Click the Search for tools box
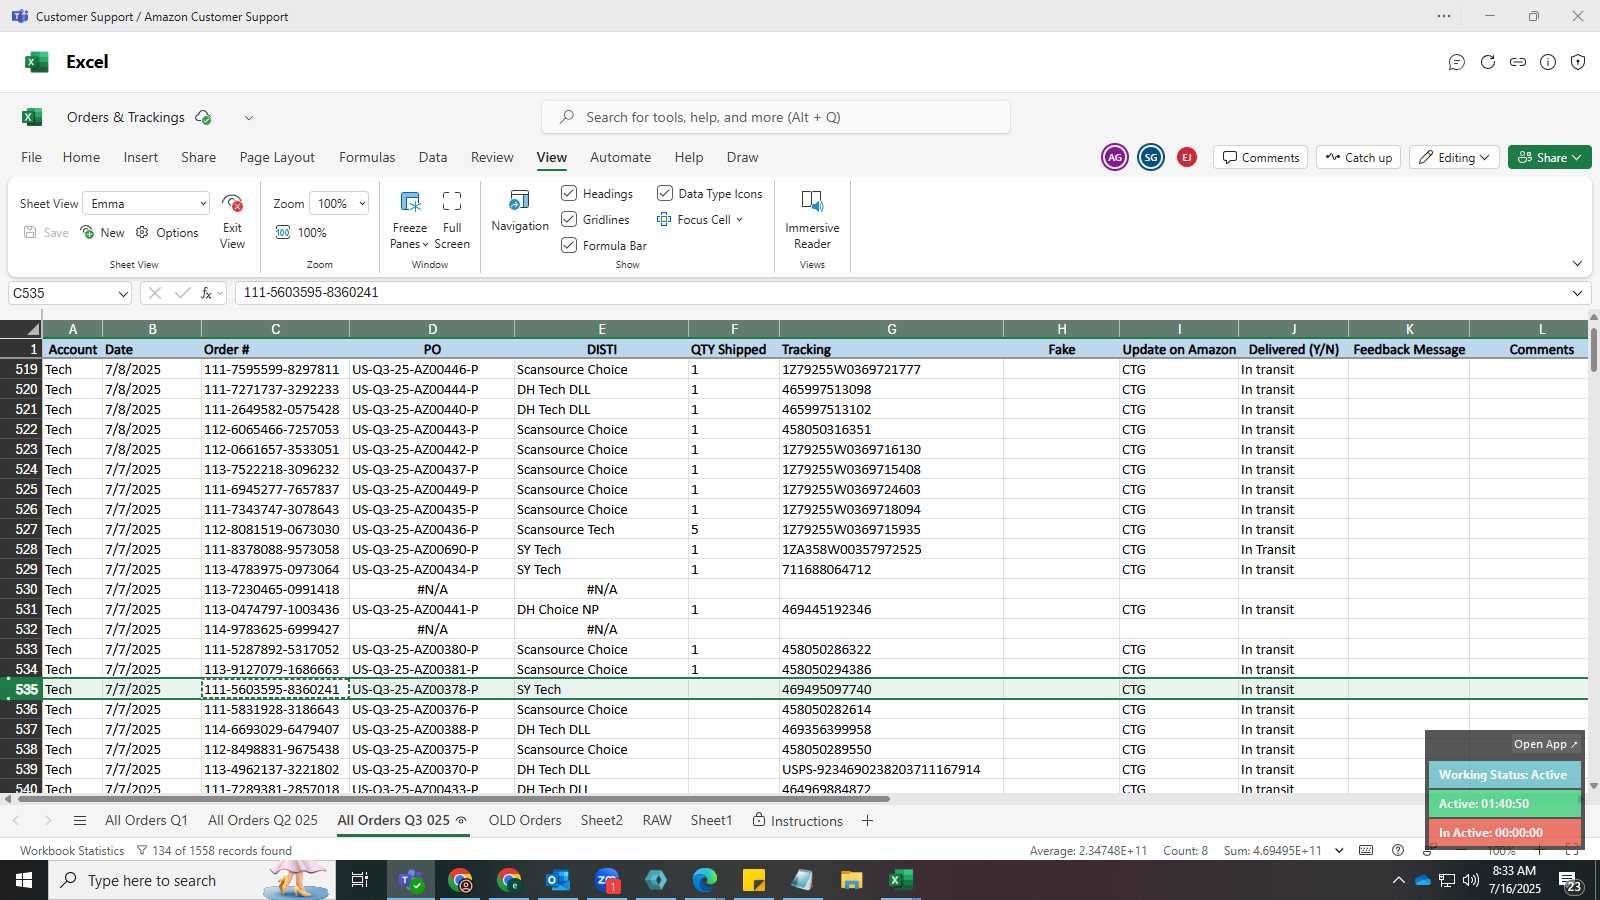 [x=776, y=117]
